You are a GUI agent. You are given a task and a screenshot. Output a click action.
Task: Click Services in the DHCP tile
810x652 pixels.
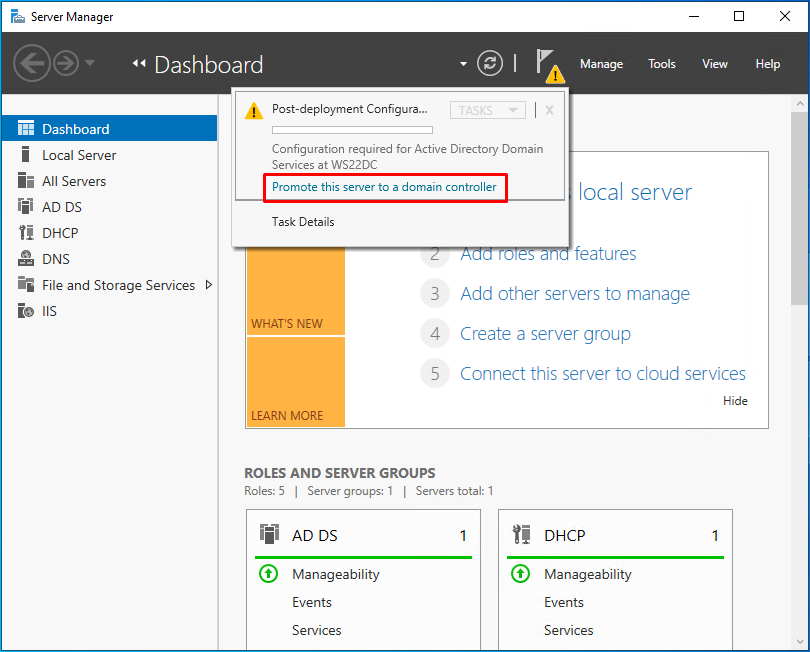[569, 630]
